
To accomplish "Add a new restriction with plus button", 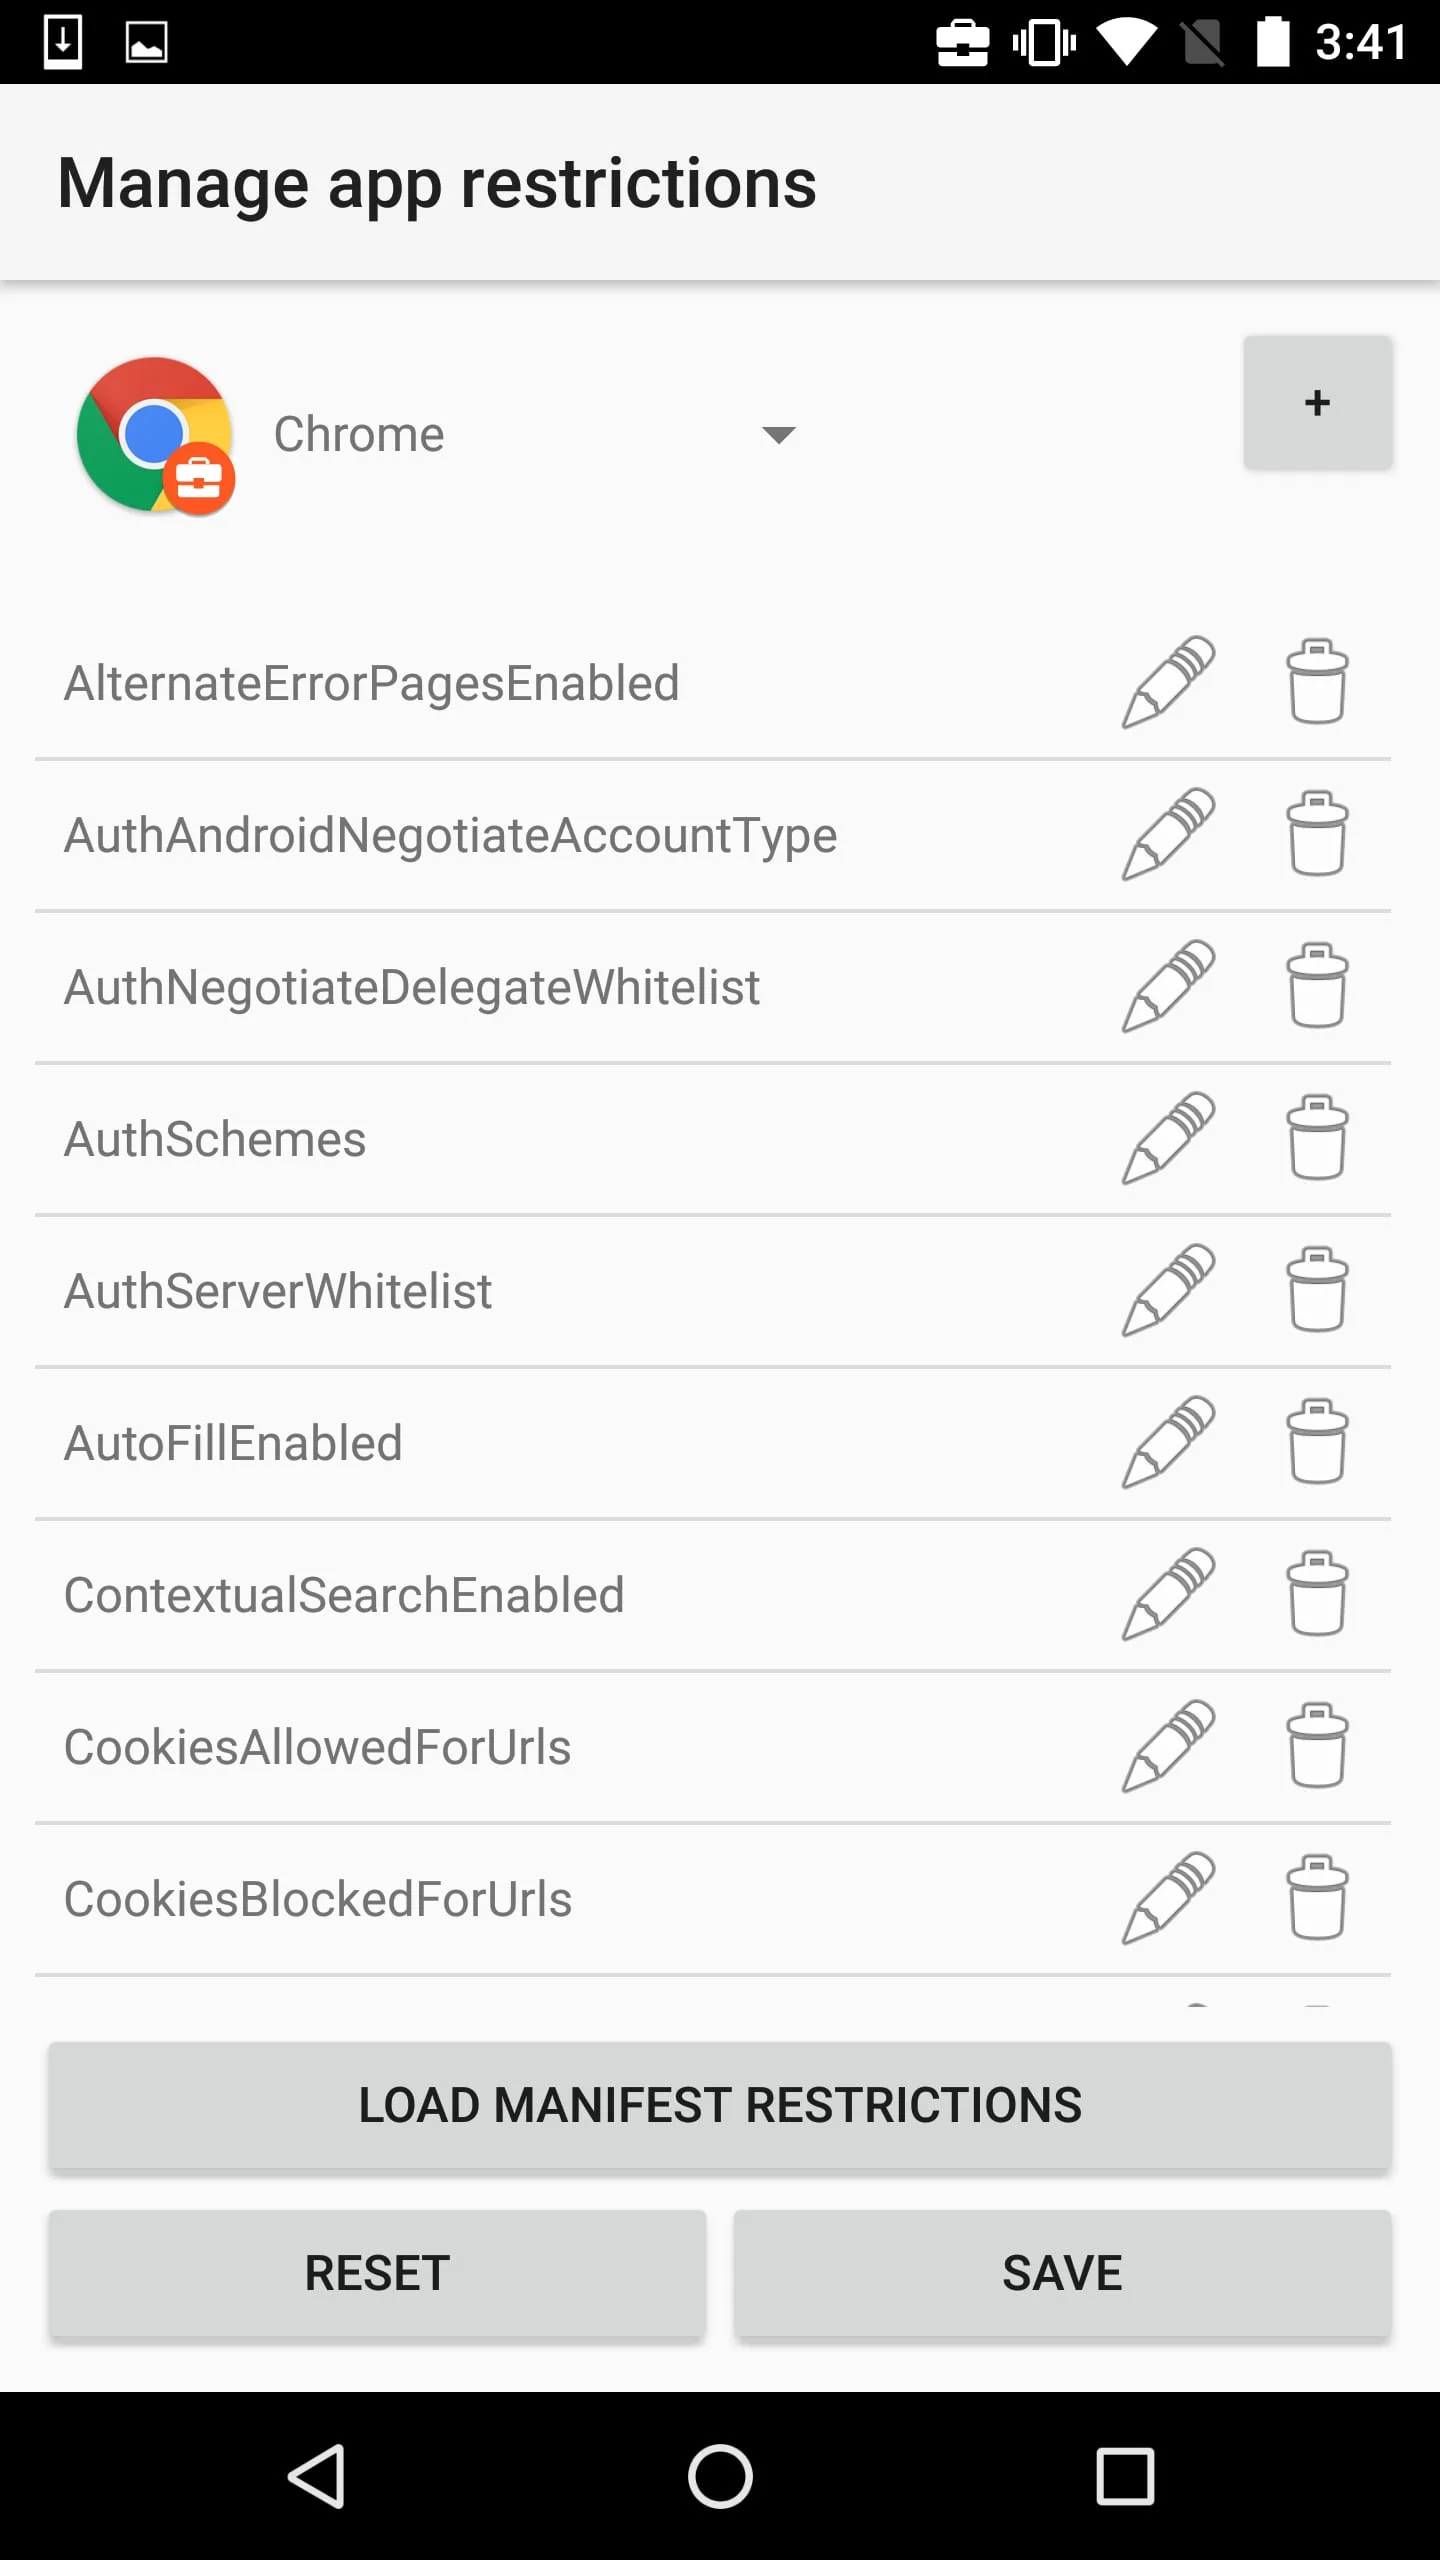I will pyautogui.click(x=1317, y=403).
